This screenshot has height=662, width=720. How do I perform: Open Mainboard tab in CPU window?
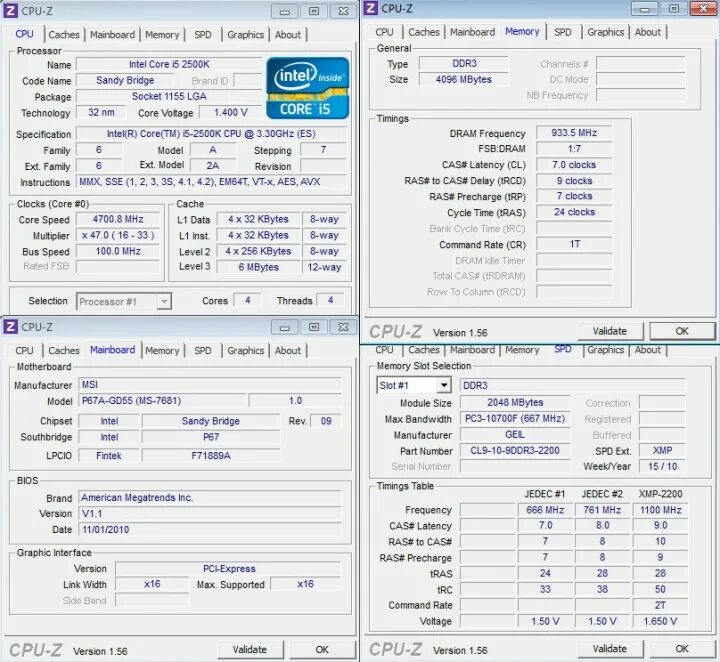[112, 35]
